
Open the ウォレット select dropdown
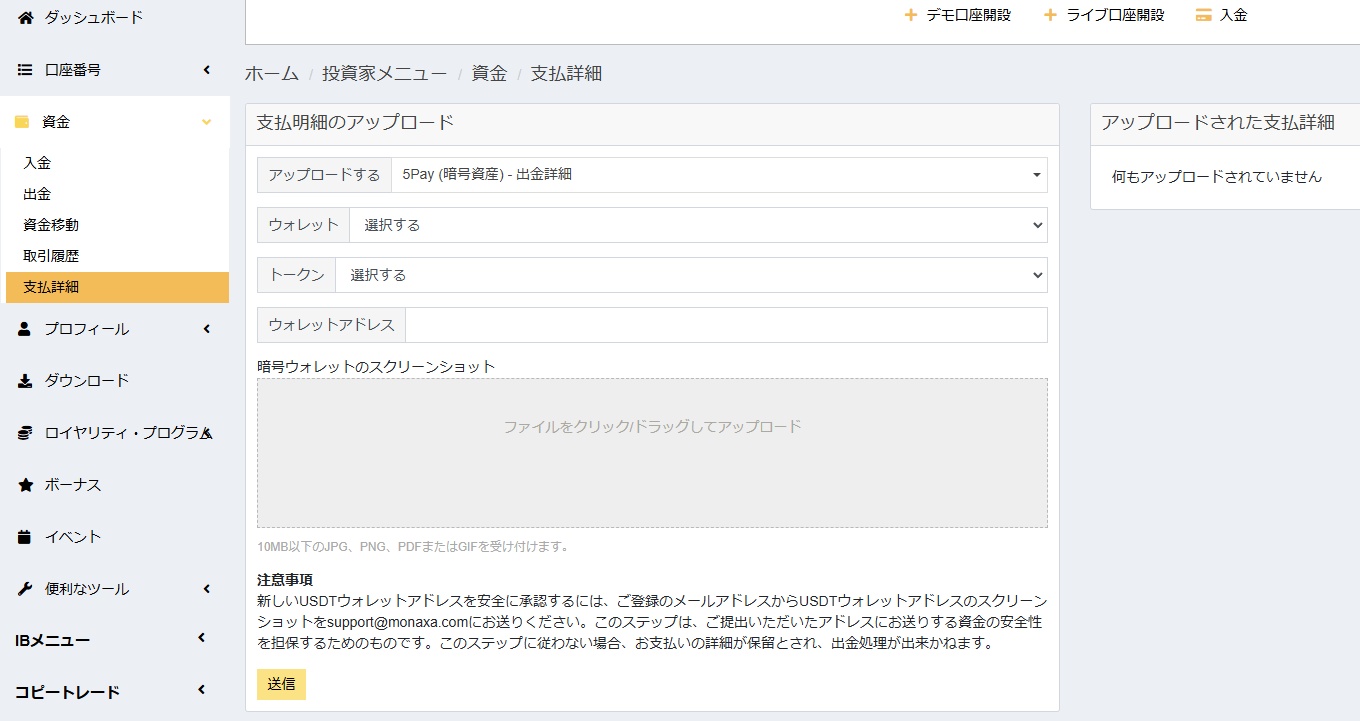[697, 225]
